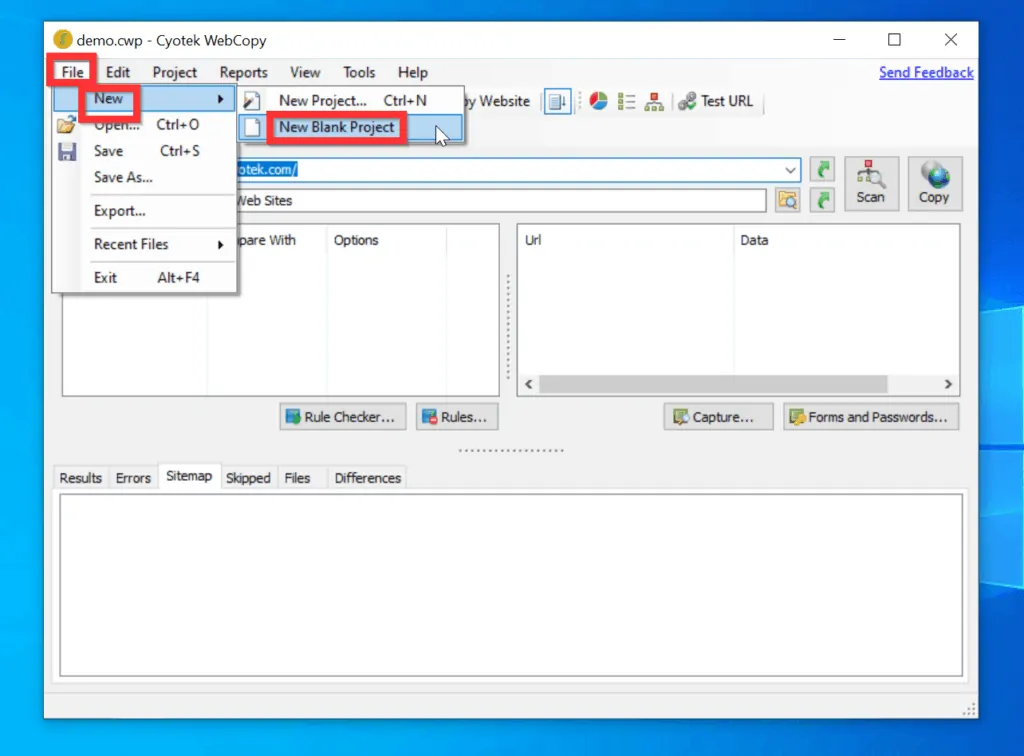Screen dimensions: 1024x756
Task: Click the Copy globe button
Action: [934, 183]
